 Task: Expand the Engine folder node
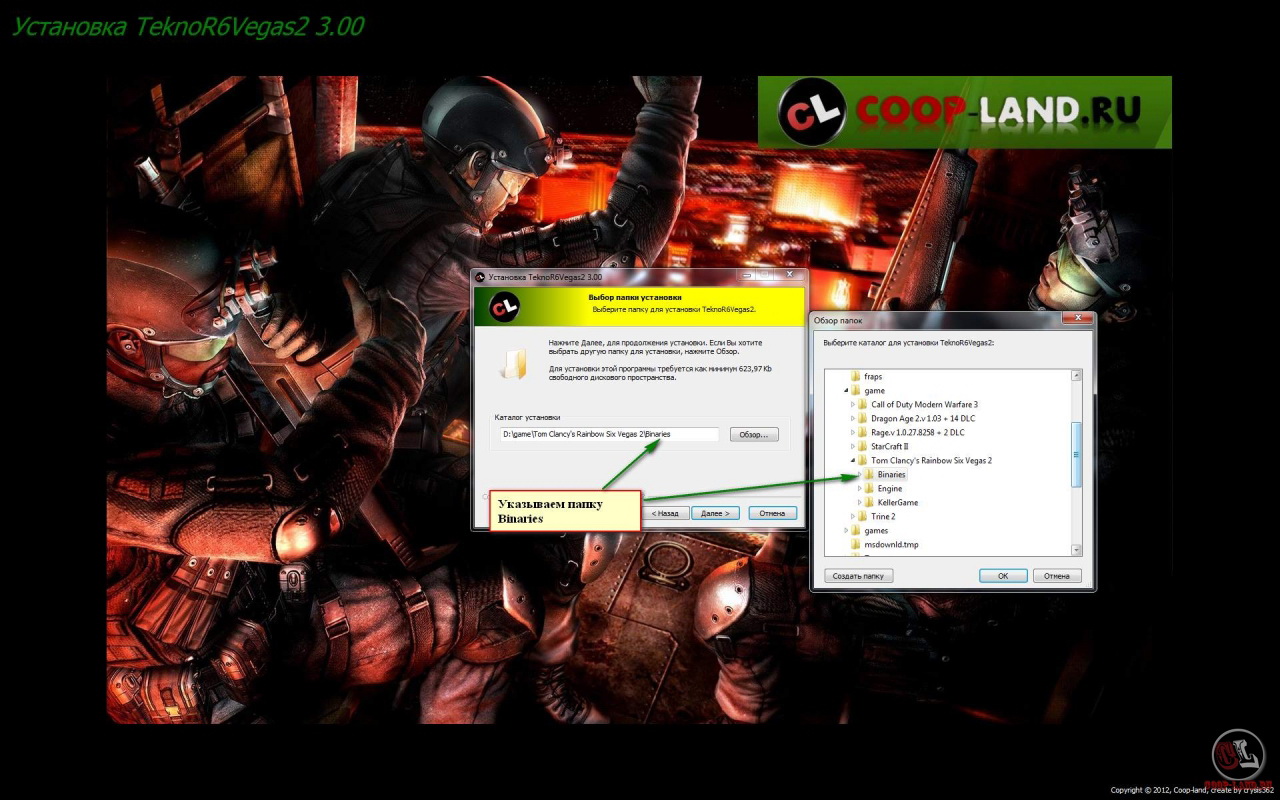(x=860, y=488)
